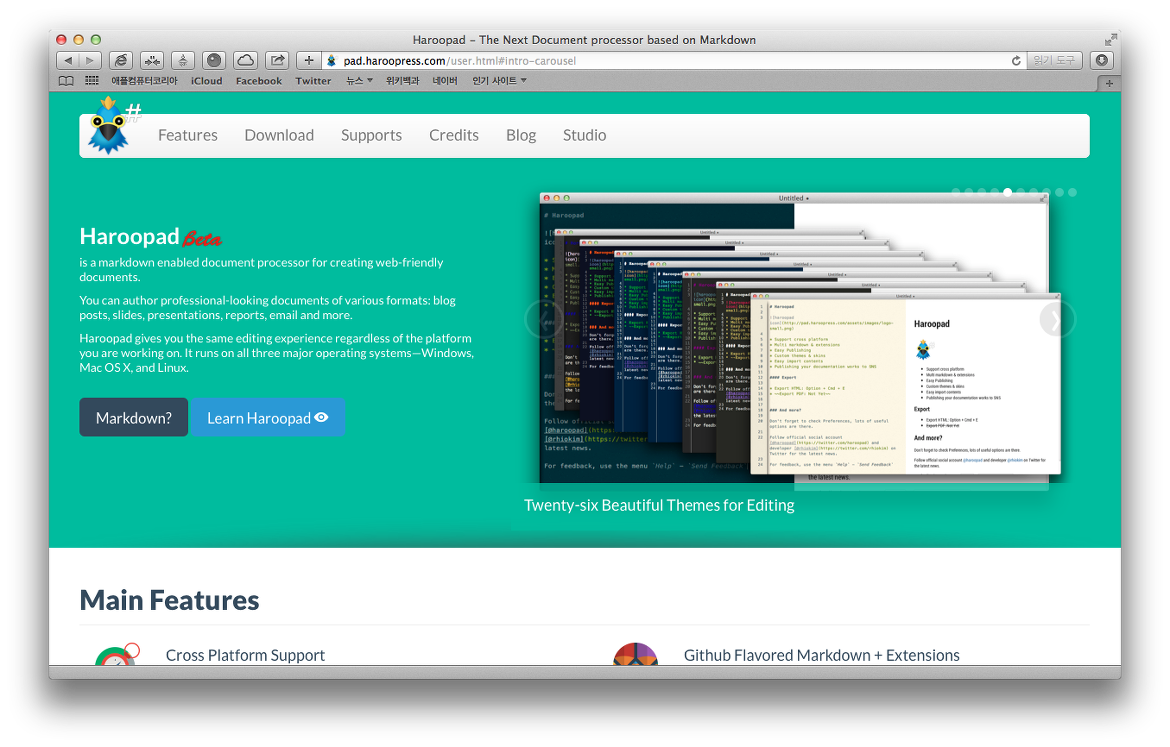Image resolution: width=1170 pixels, height=747 pixels.
Task: Reload the page with the refresh icon
Action: click(1016, 60)
